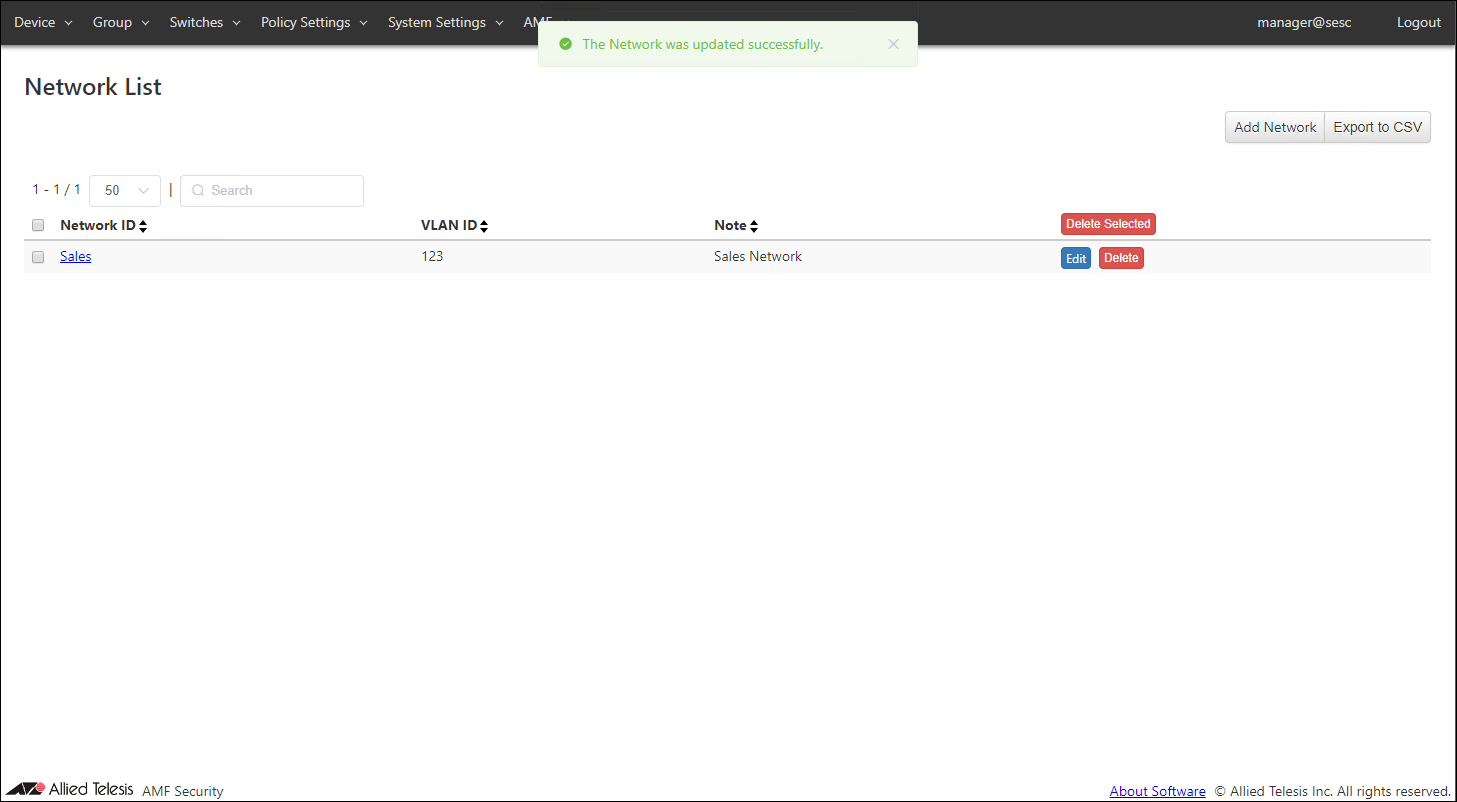The image size is (1457, 802).
Task: Open the Sales network link
Action: 75,256
